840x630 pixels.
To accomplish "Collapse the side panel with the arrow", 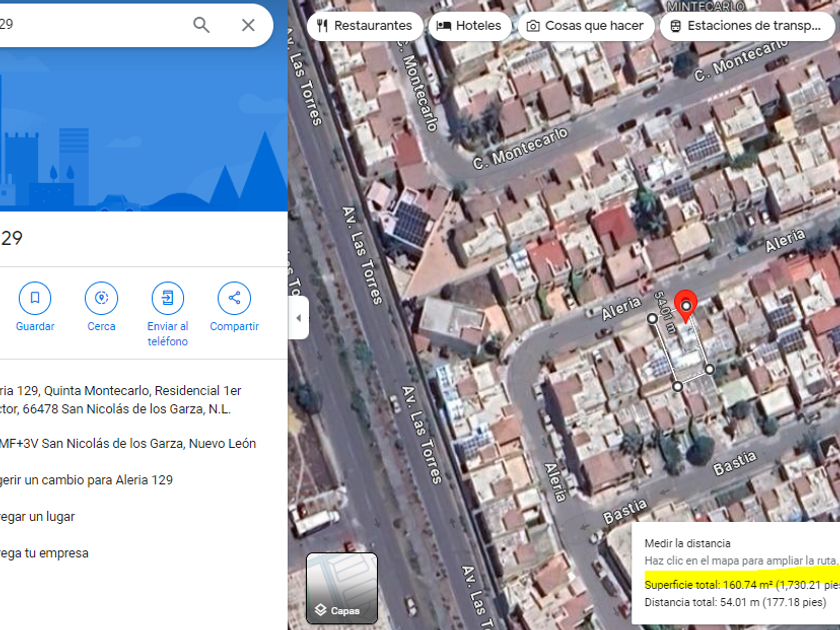I will pos(298,318).
